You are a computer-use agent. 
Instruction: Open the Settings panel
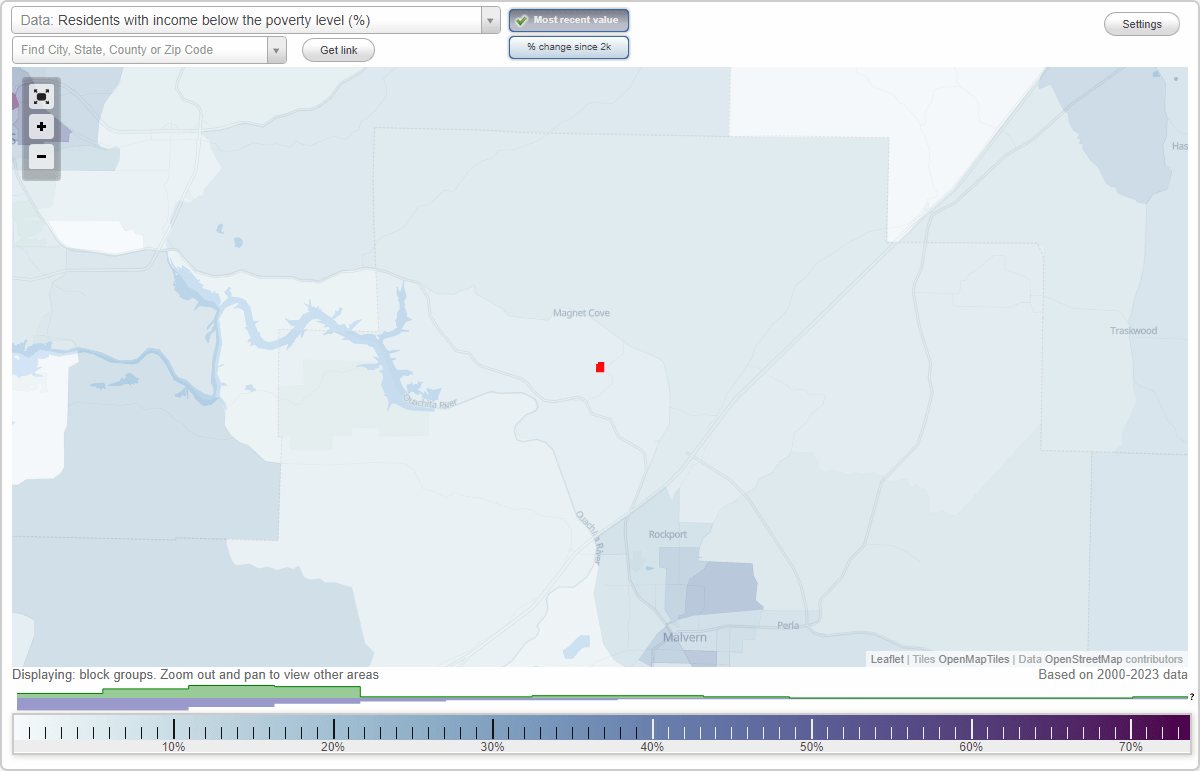1141,23
